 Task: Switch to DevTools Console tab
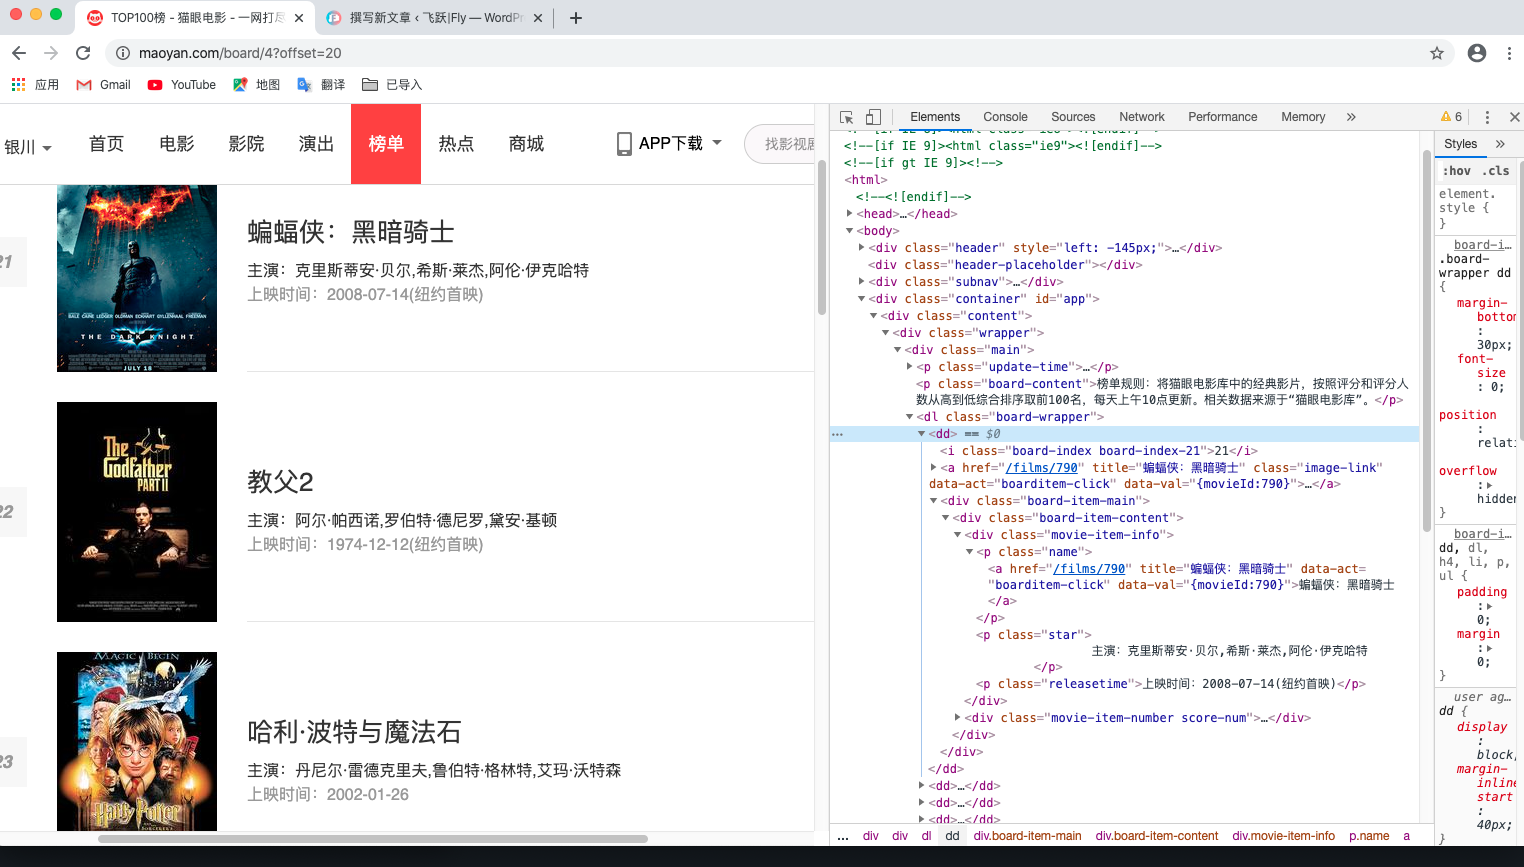coord(1005,117)
